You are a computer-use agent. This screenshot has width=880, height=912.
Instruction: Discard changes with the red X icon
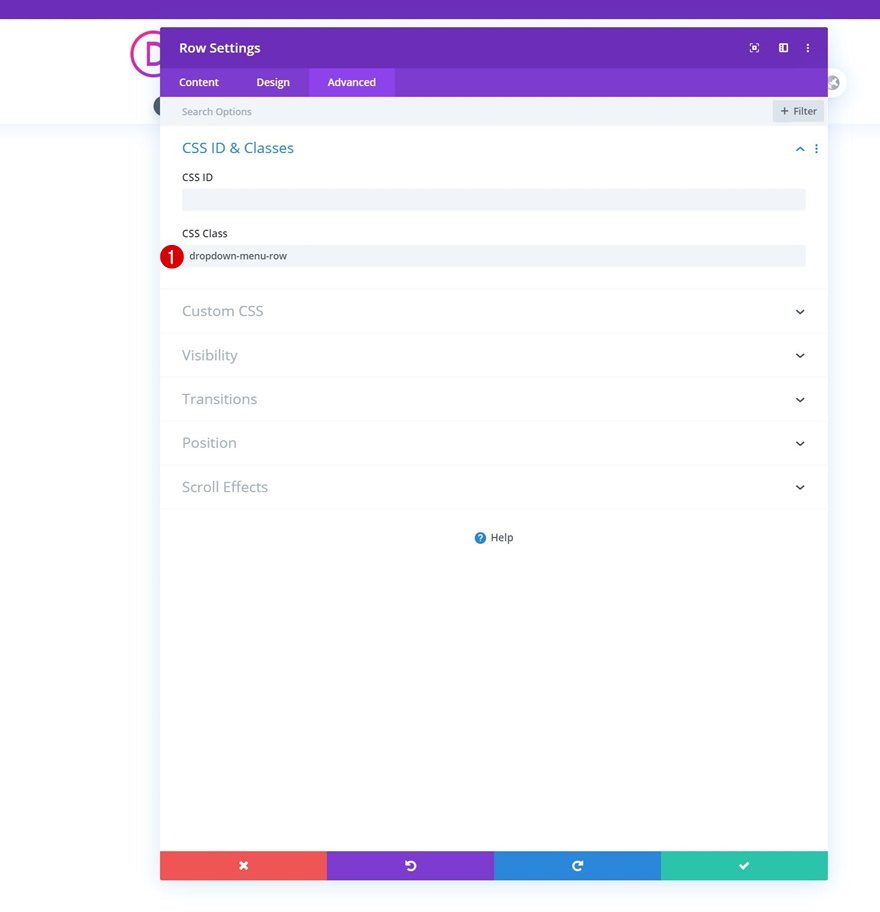243,865
